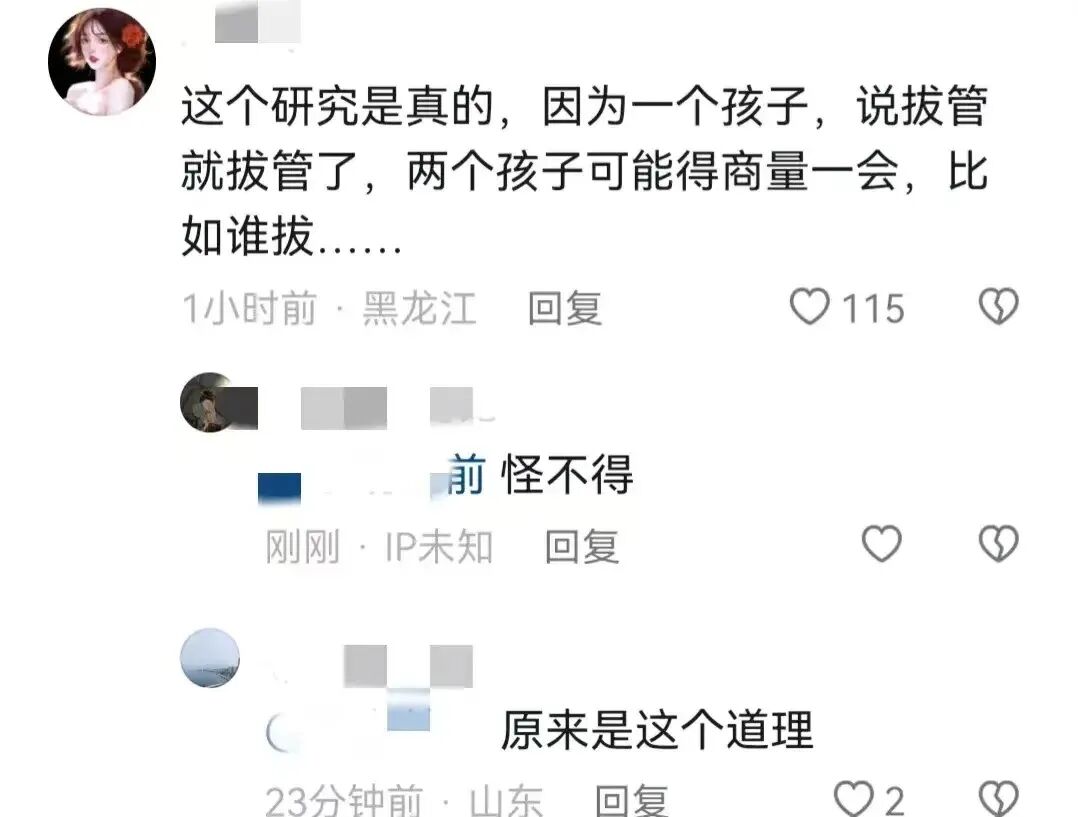Reply to the 黑龙江 comment via 回复
1078x817 pixels.
coord(565,308)
